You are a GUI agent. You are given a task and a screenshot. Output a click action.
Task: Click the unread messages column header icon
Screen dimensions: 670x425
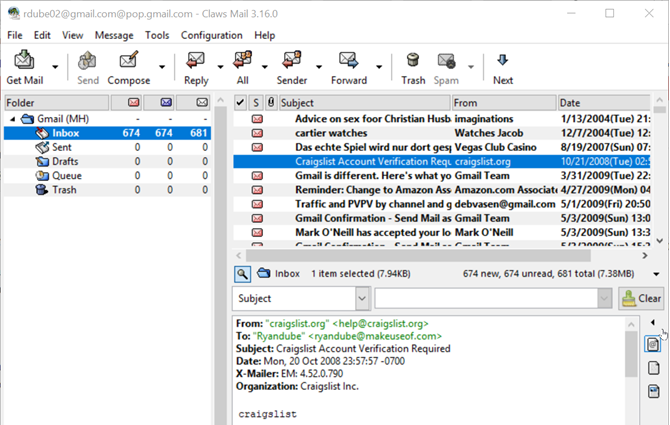(x=166, y=103)
